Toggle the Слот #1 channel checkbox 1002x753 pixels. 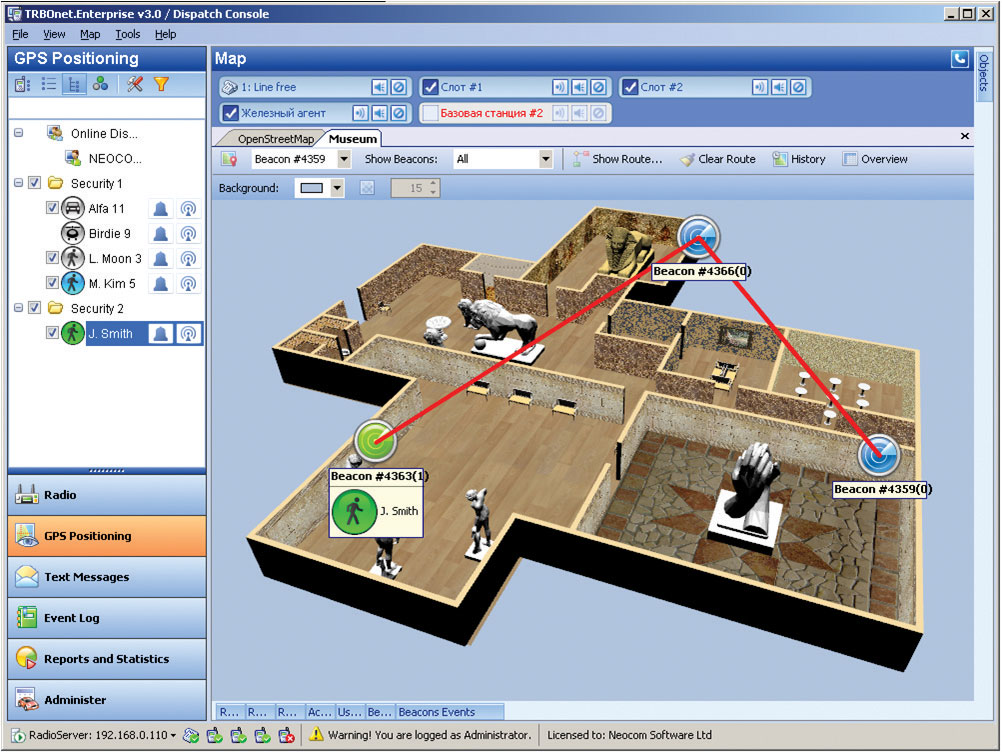[x=429, y=87]
